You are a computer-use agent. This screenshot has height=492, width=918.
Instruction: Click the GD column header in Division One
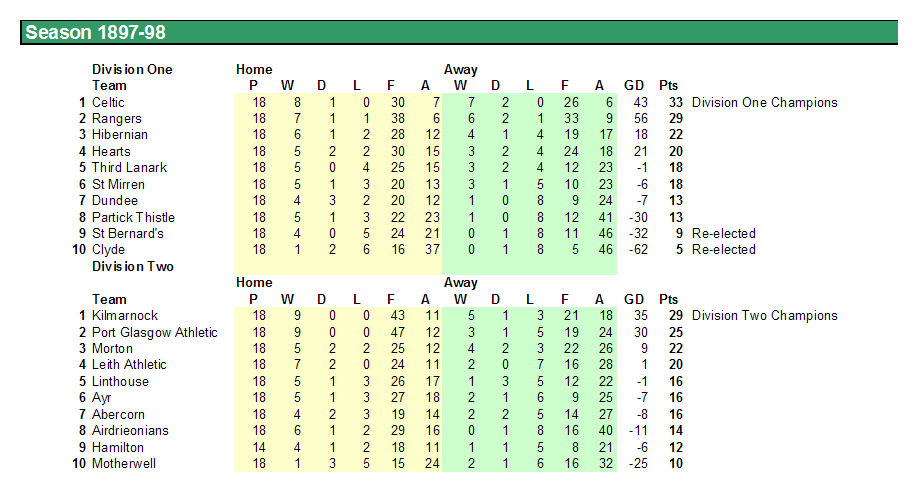(634, 86)
